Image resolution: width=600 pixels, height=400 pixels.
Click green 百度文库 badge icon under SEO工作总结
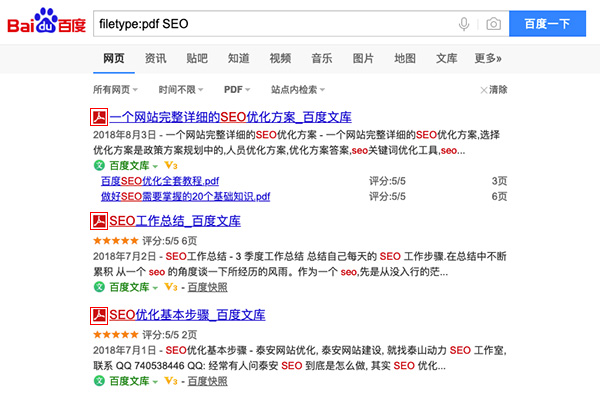pyautogui.click(x=99, y=287)
